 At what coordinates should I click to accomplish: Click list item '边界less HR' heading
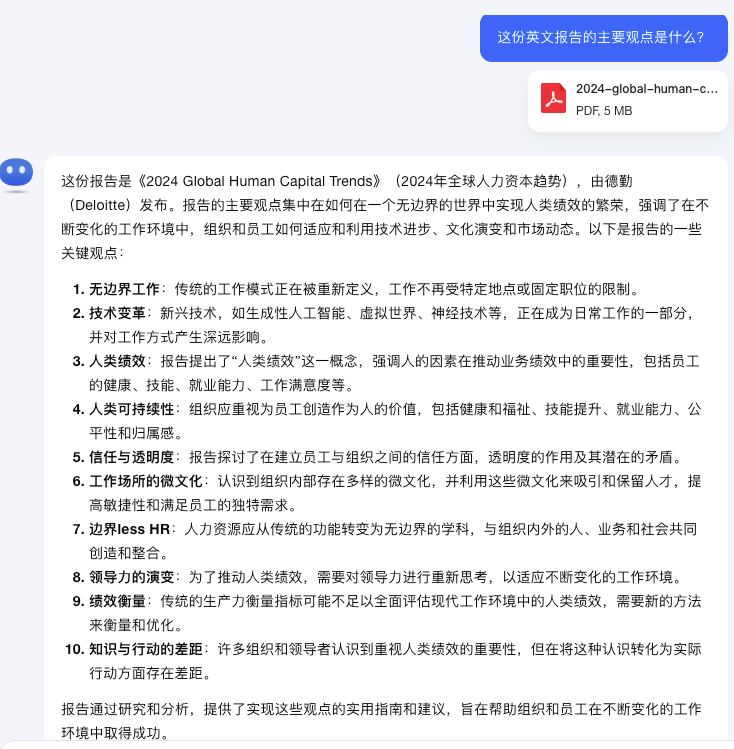[129, 529]
